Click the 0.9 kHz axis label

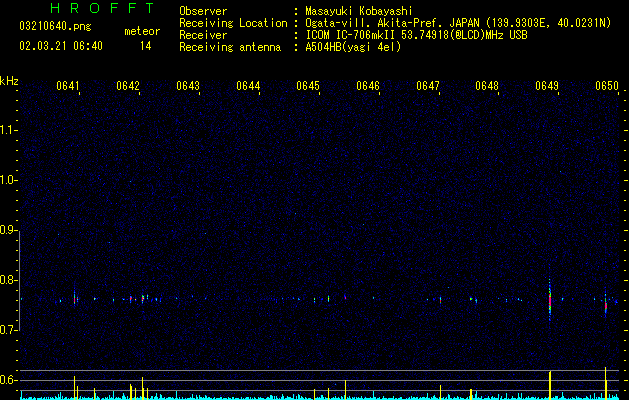pos(8,230)
